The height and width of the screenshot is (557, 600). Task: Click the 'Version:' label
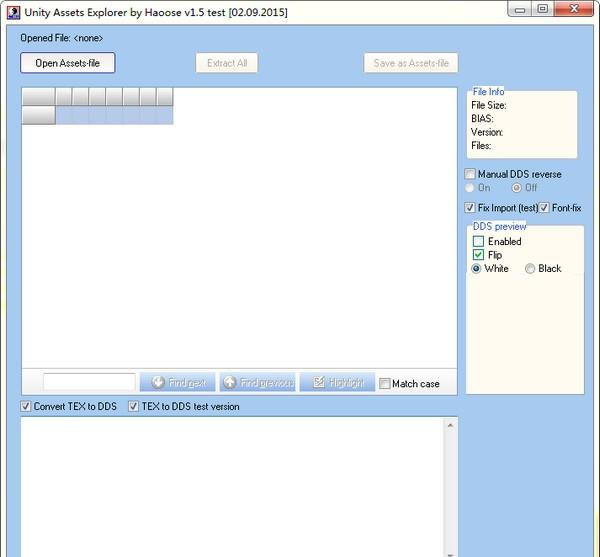487,132
